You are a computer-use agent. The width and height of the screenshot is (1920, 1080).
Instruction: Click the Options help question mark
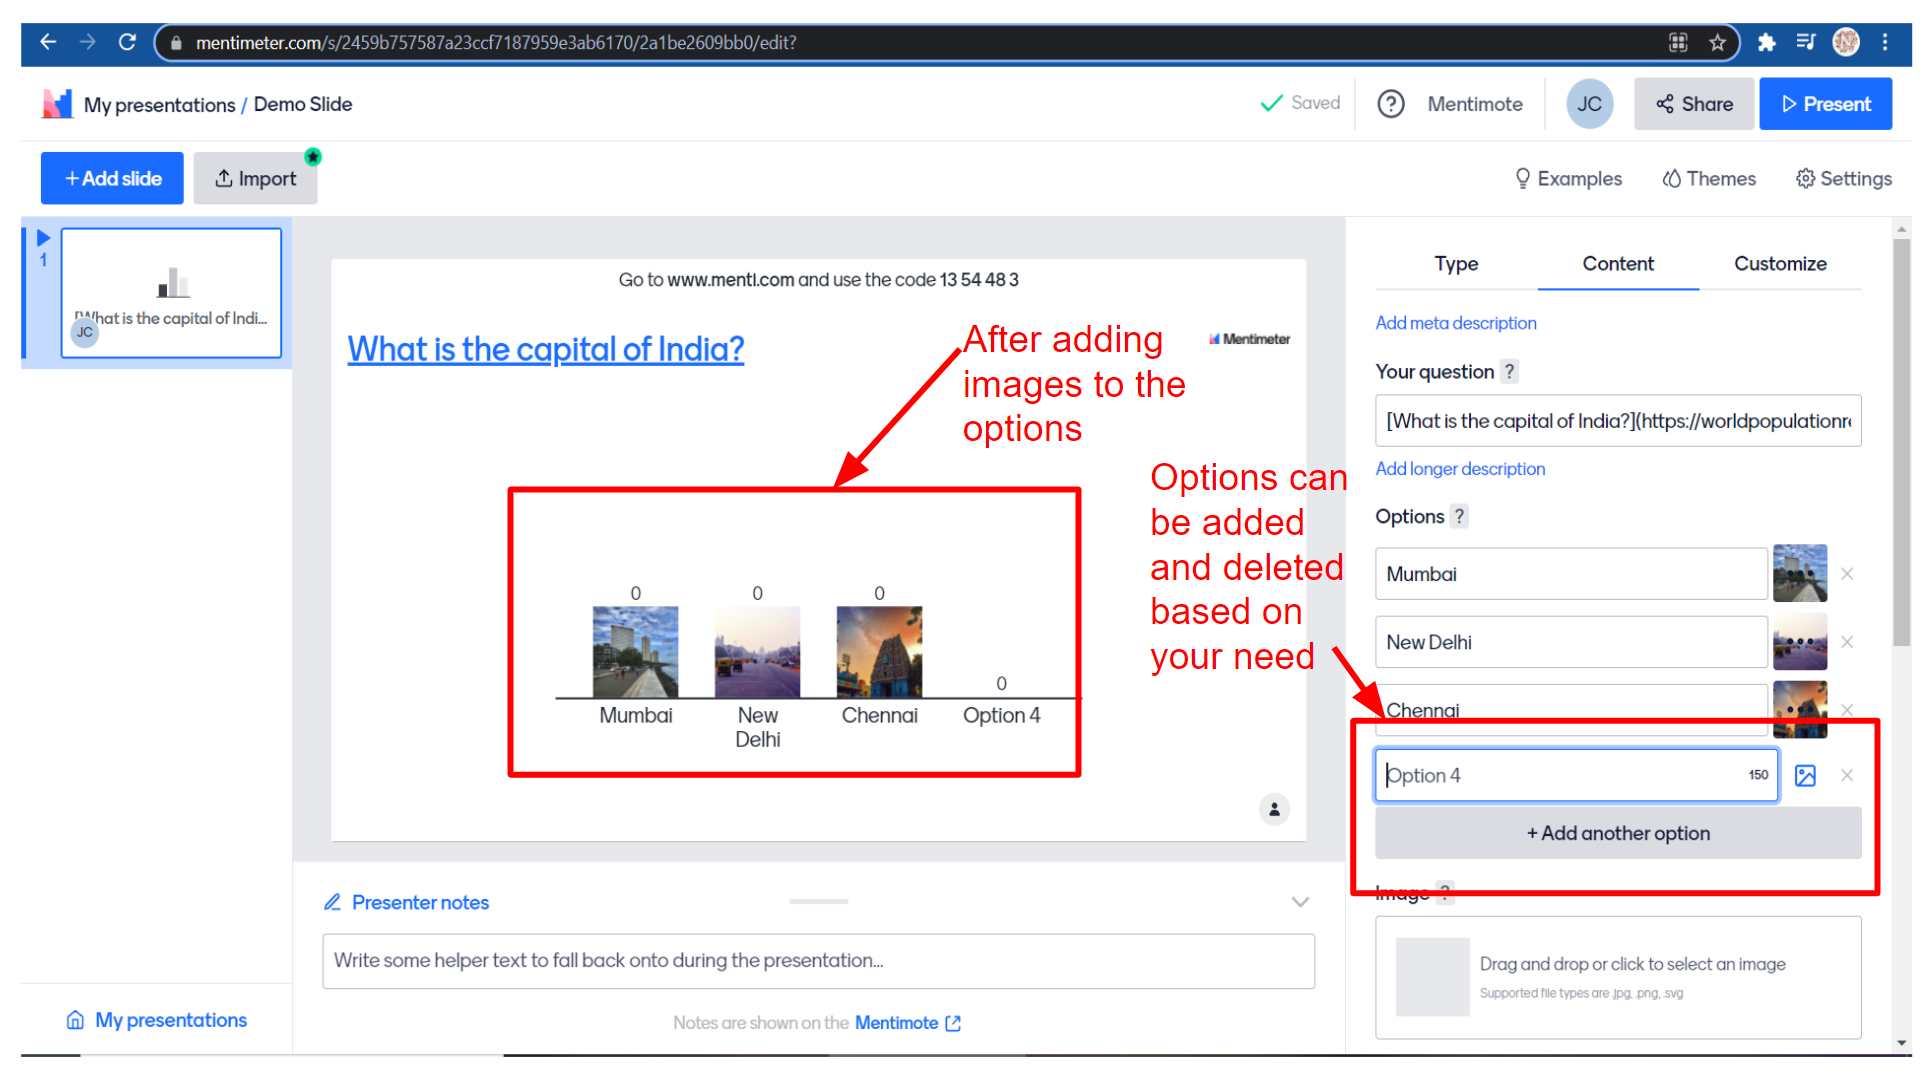coord(1459,517)
